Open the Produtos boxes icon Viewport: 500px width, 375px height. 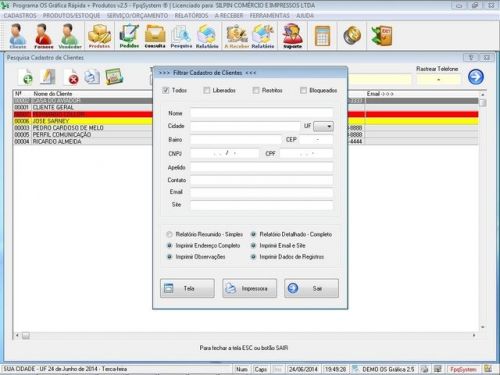click(99, 36)
